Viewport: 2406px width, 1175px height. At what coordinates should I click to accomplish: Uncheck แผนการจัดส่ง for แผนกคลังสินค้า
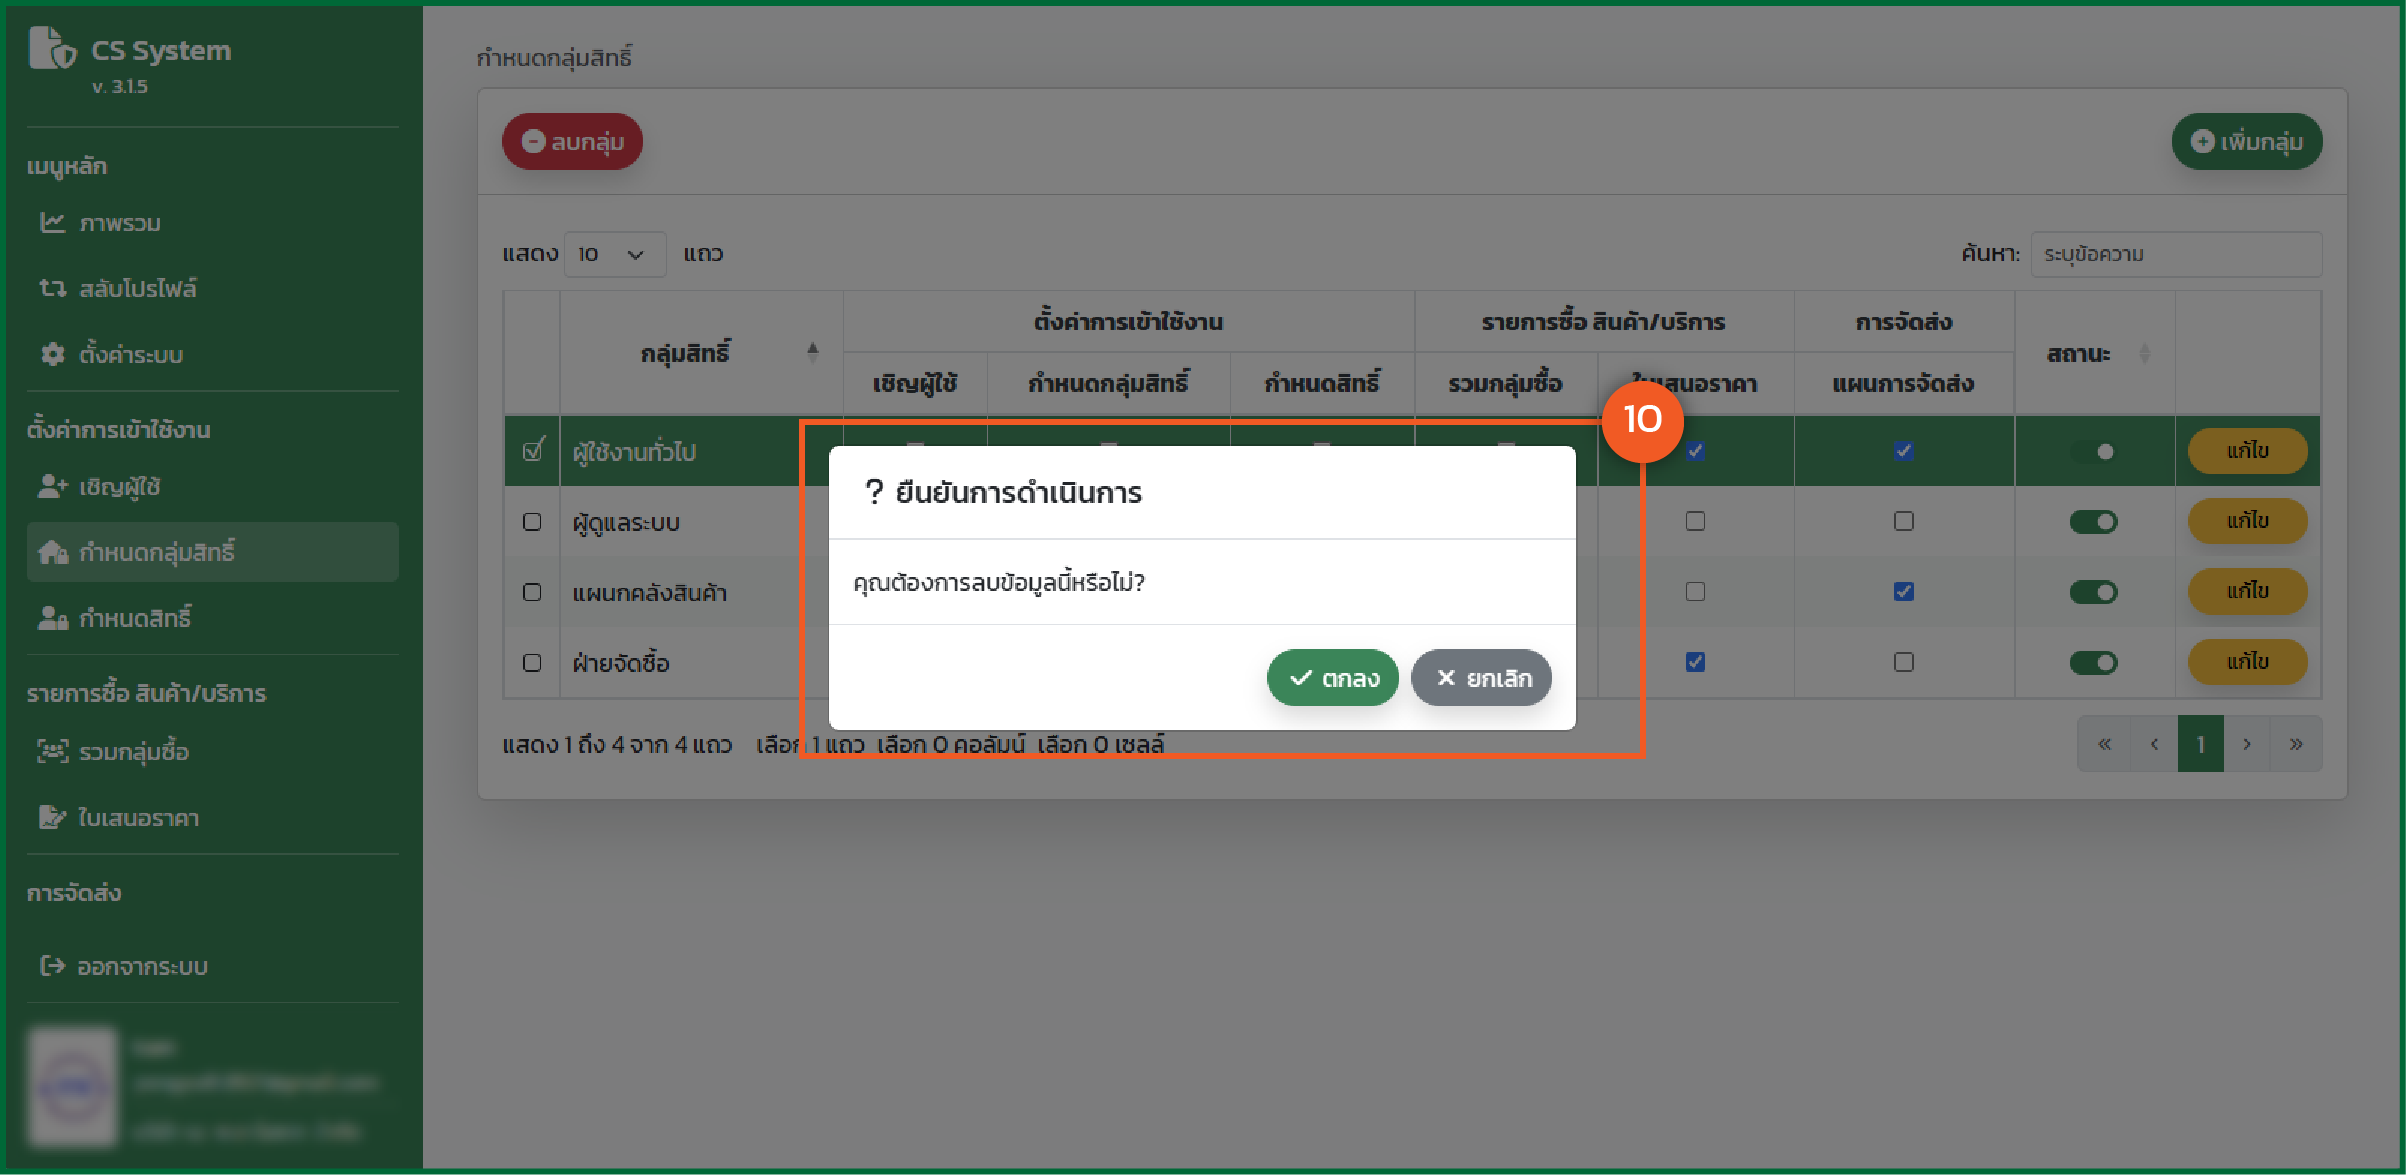click(x=1903, y=592)
